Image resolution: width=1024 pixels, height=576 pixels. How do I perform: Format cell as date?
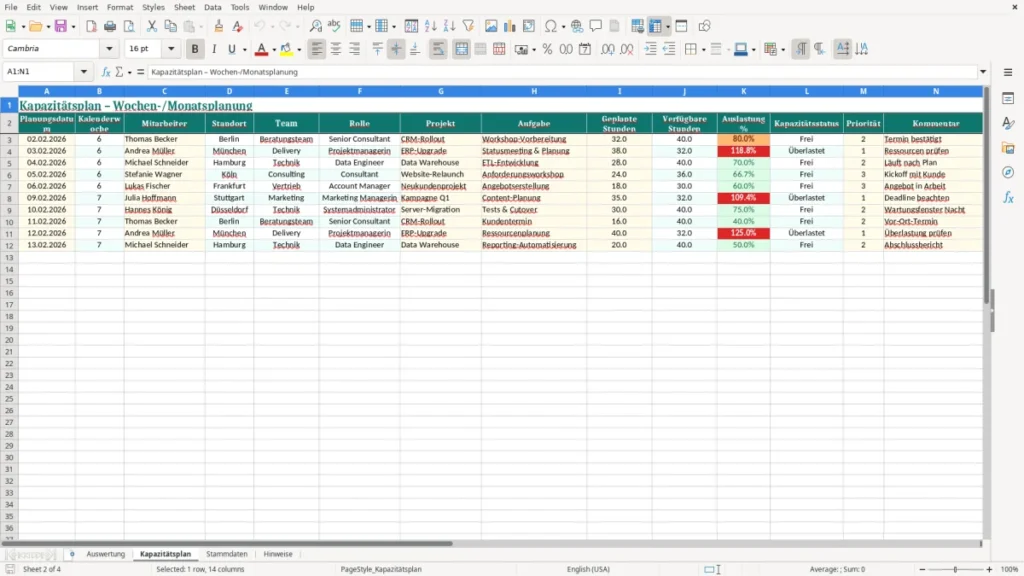[x=585, y=49]
